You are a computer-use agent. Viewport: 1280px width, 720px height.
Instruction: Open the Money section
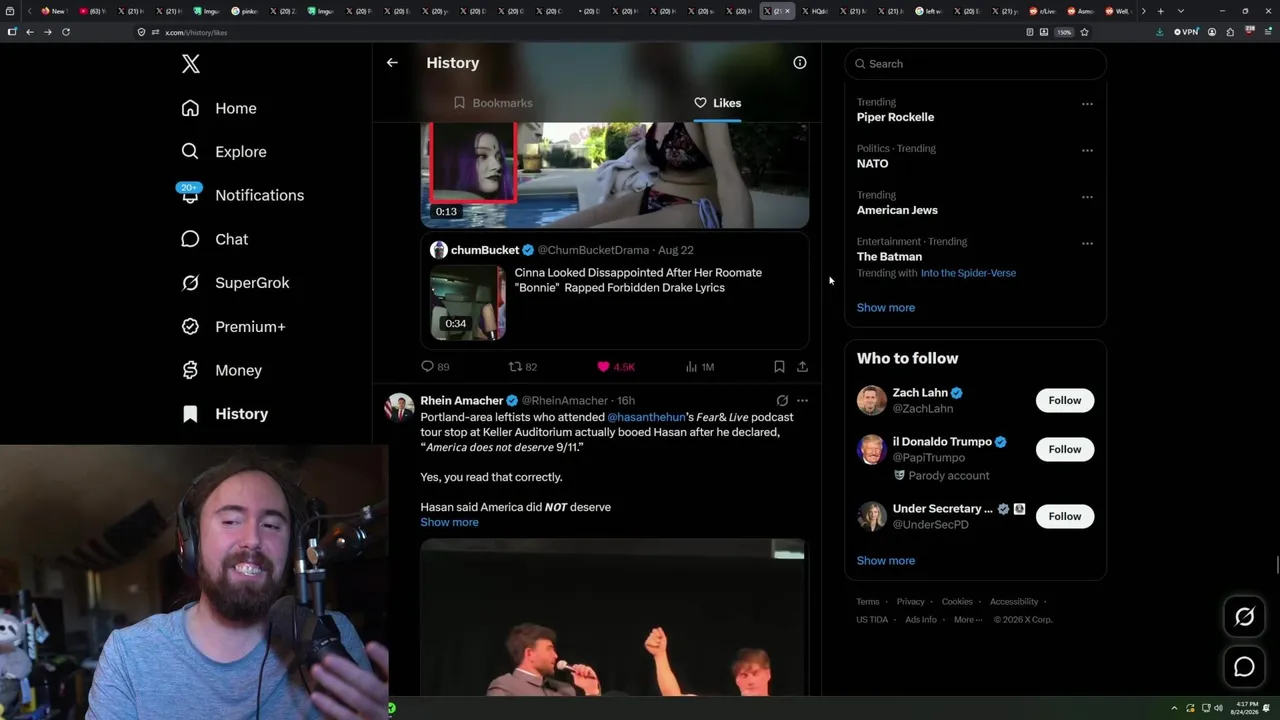221,370
